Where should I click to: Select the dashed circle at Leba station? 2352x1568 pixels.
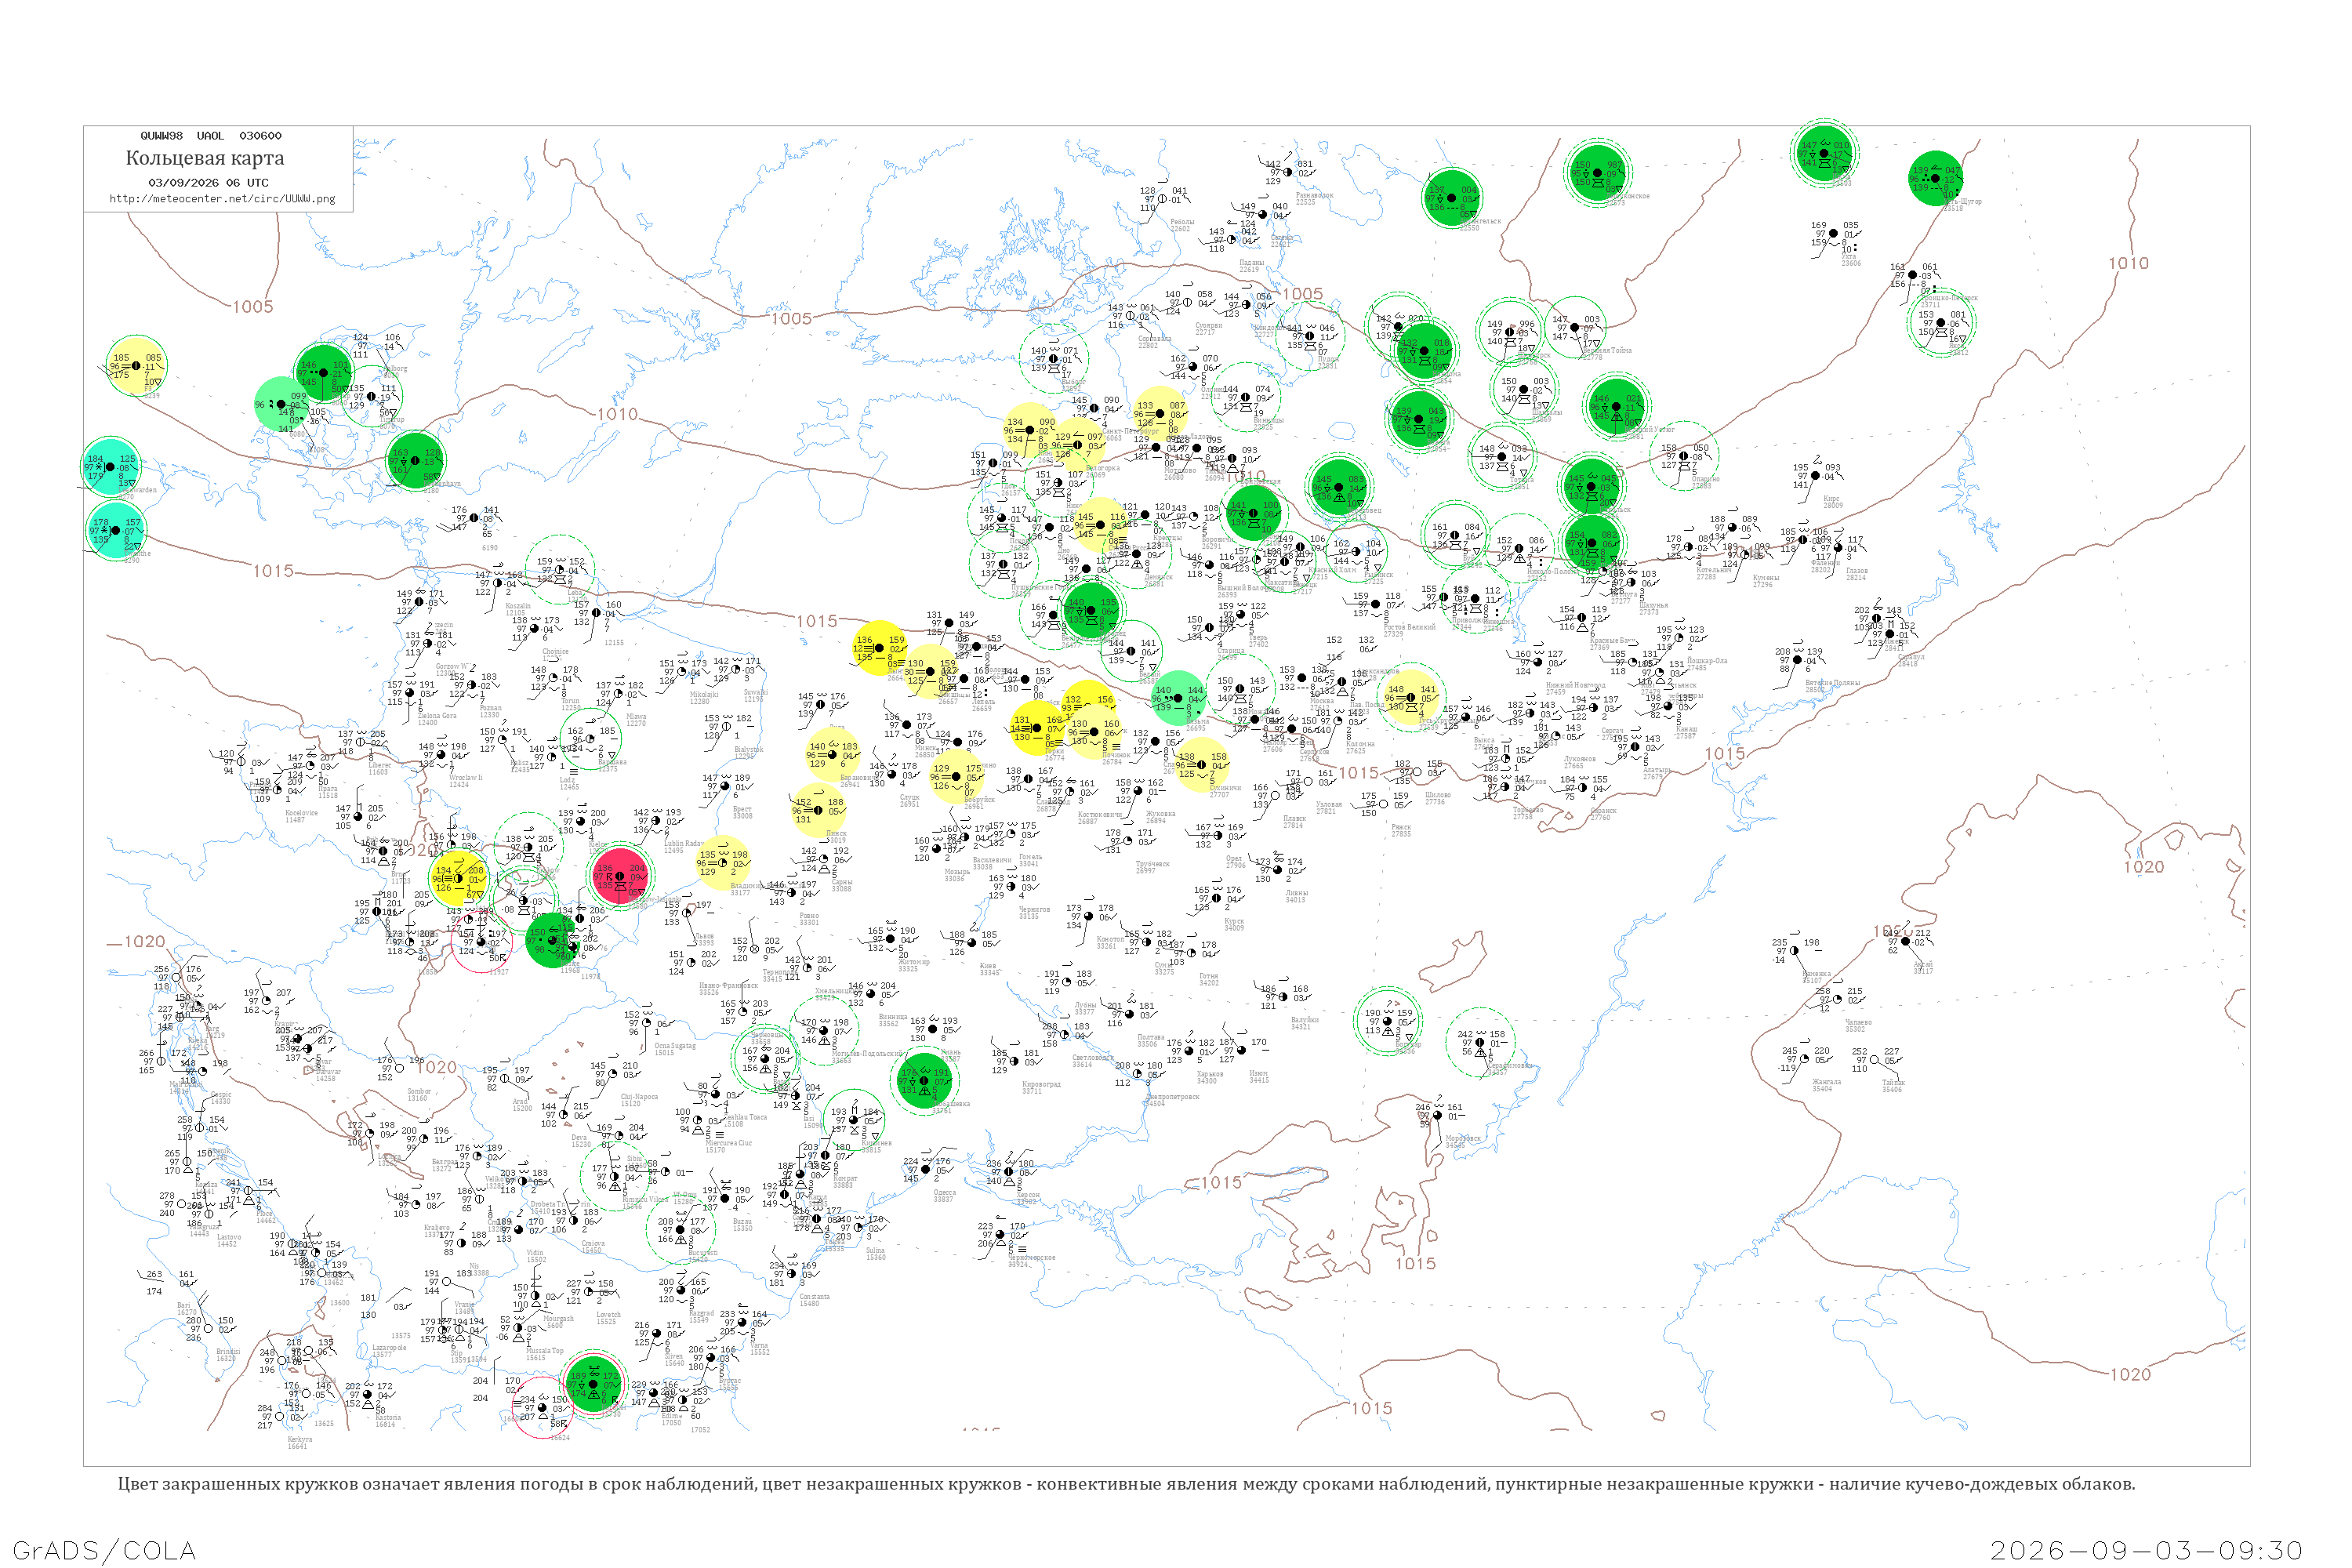pos(560,570)
